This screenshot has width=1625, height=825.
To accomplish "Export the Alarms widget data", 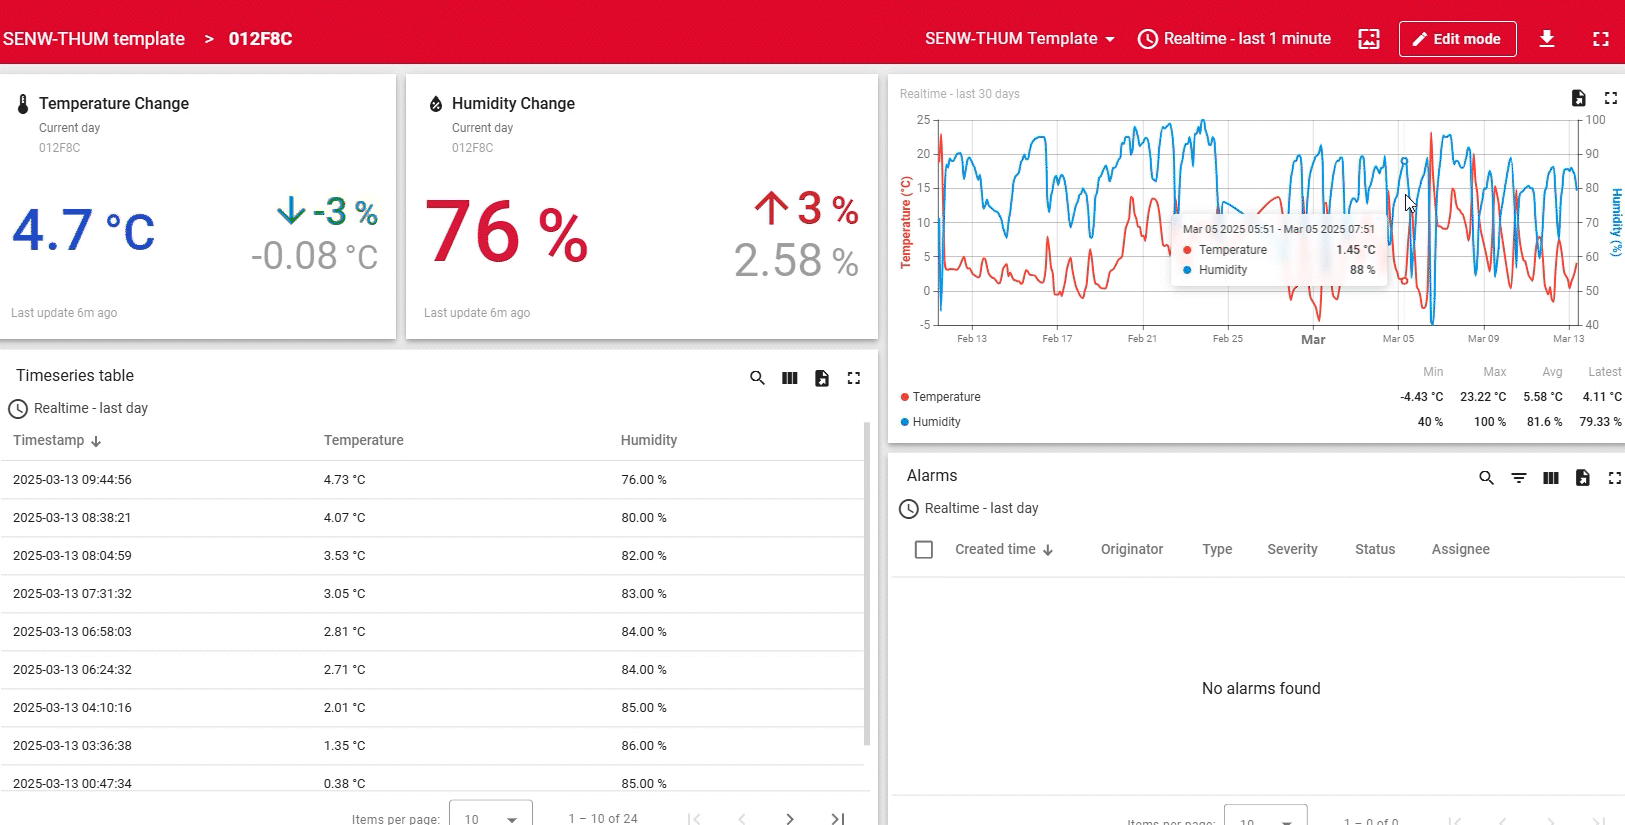I will pyautogui.click(x=1582, y=478).
